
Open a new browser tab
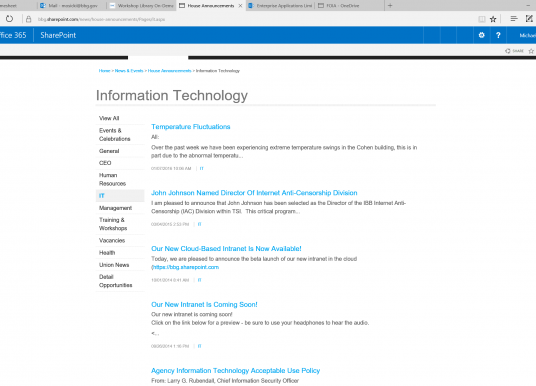[390, 5]
